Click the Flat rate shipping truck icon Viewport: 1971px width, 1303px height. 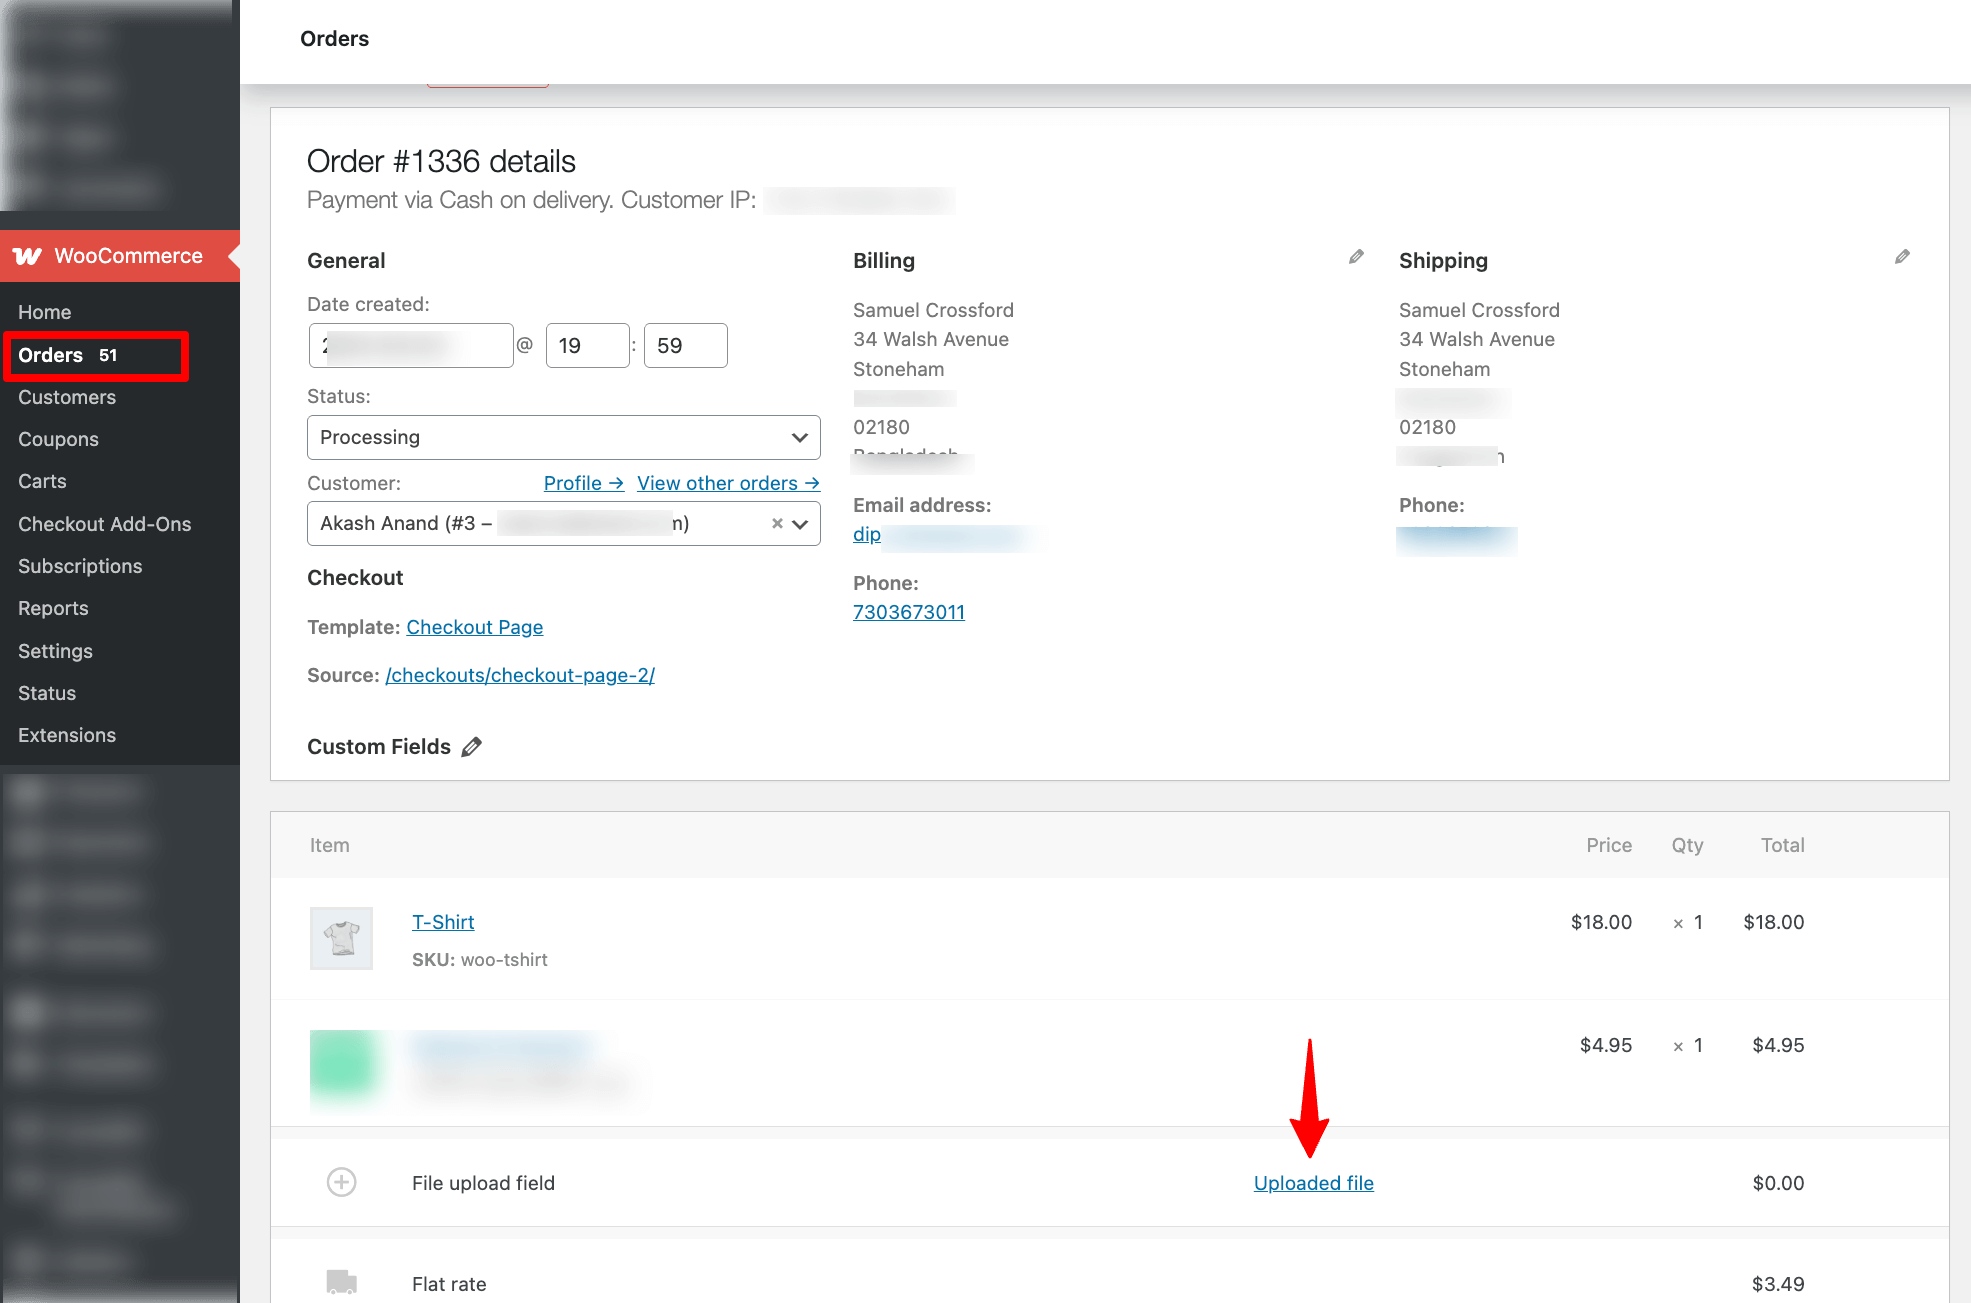(341, 1281)
